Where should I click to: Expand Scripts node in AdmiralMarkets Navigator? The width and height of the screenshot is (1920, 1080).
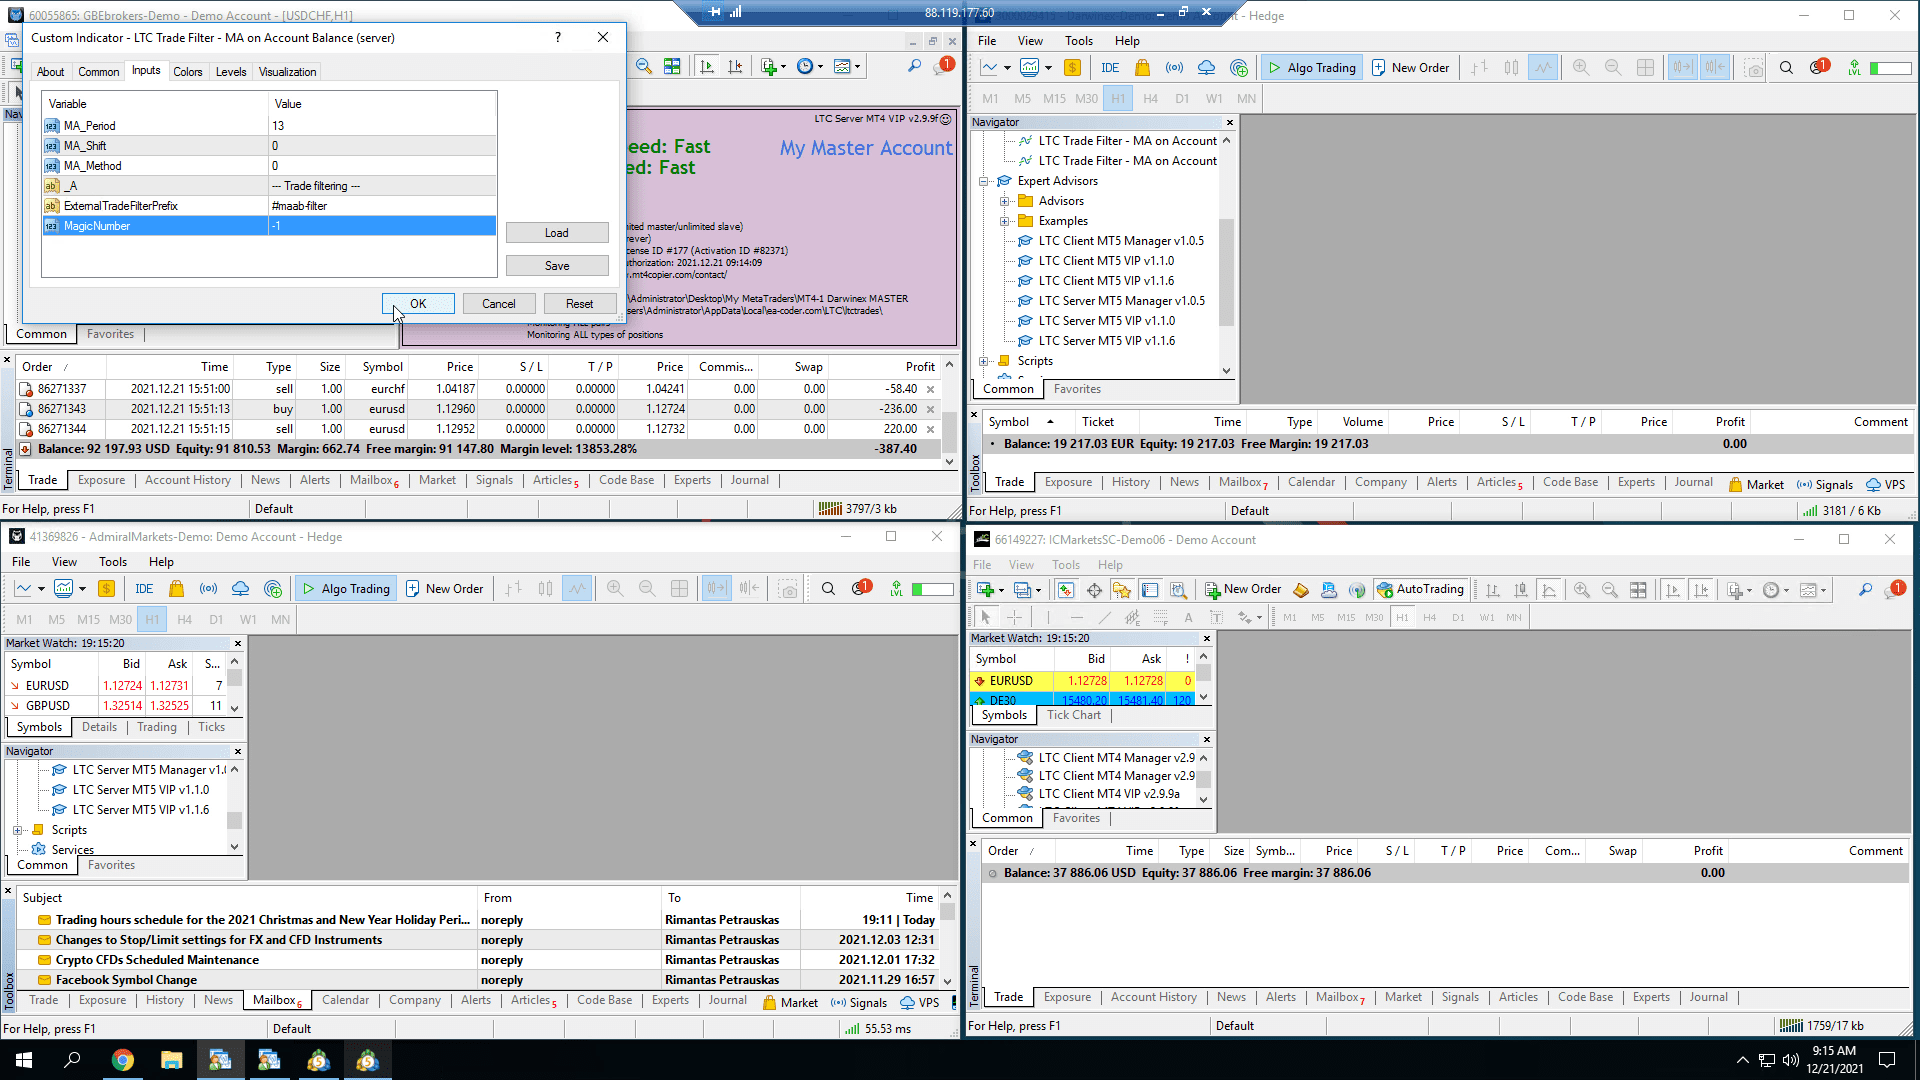[x=17, y=830]
